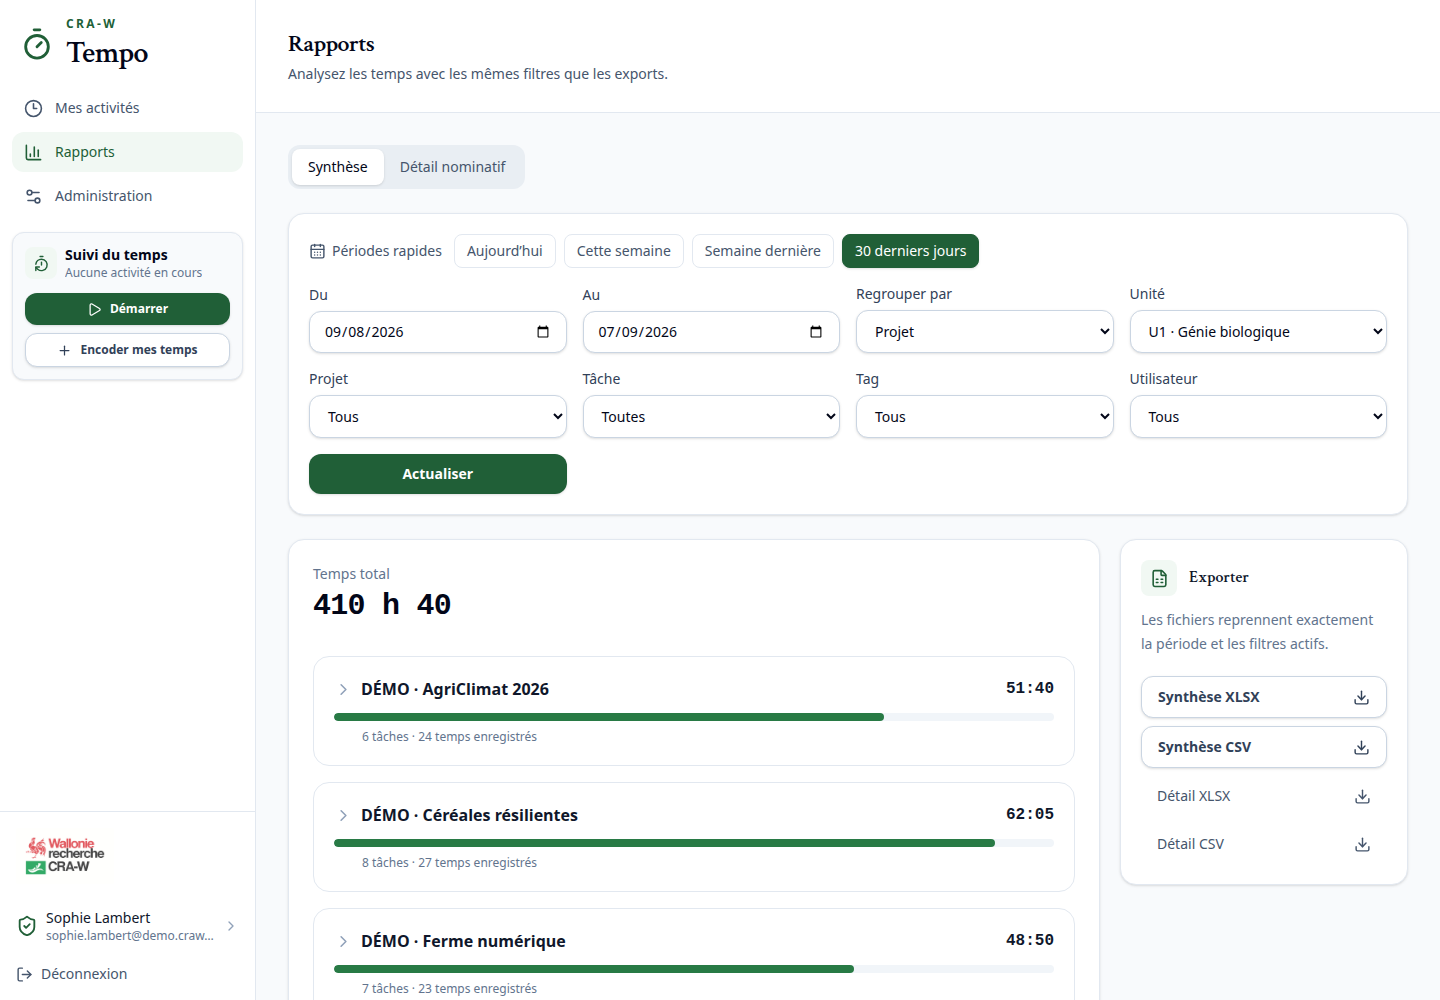1440x1000 pixels.
Task: Open the Utilisateur filter dropdown
Action: pos(1258,417)
